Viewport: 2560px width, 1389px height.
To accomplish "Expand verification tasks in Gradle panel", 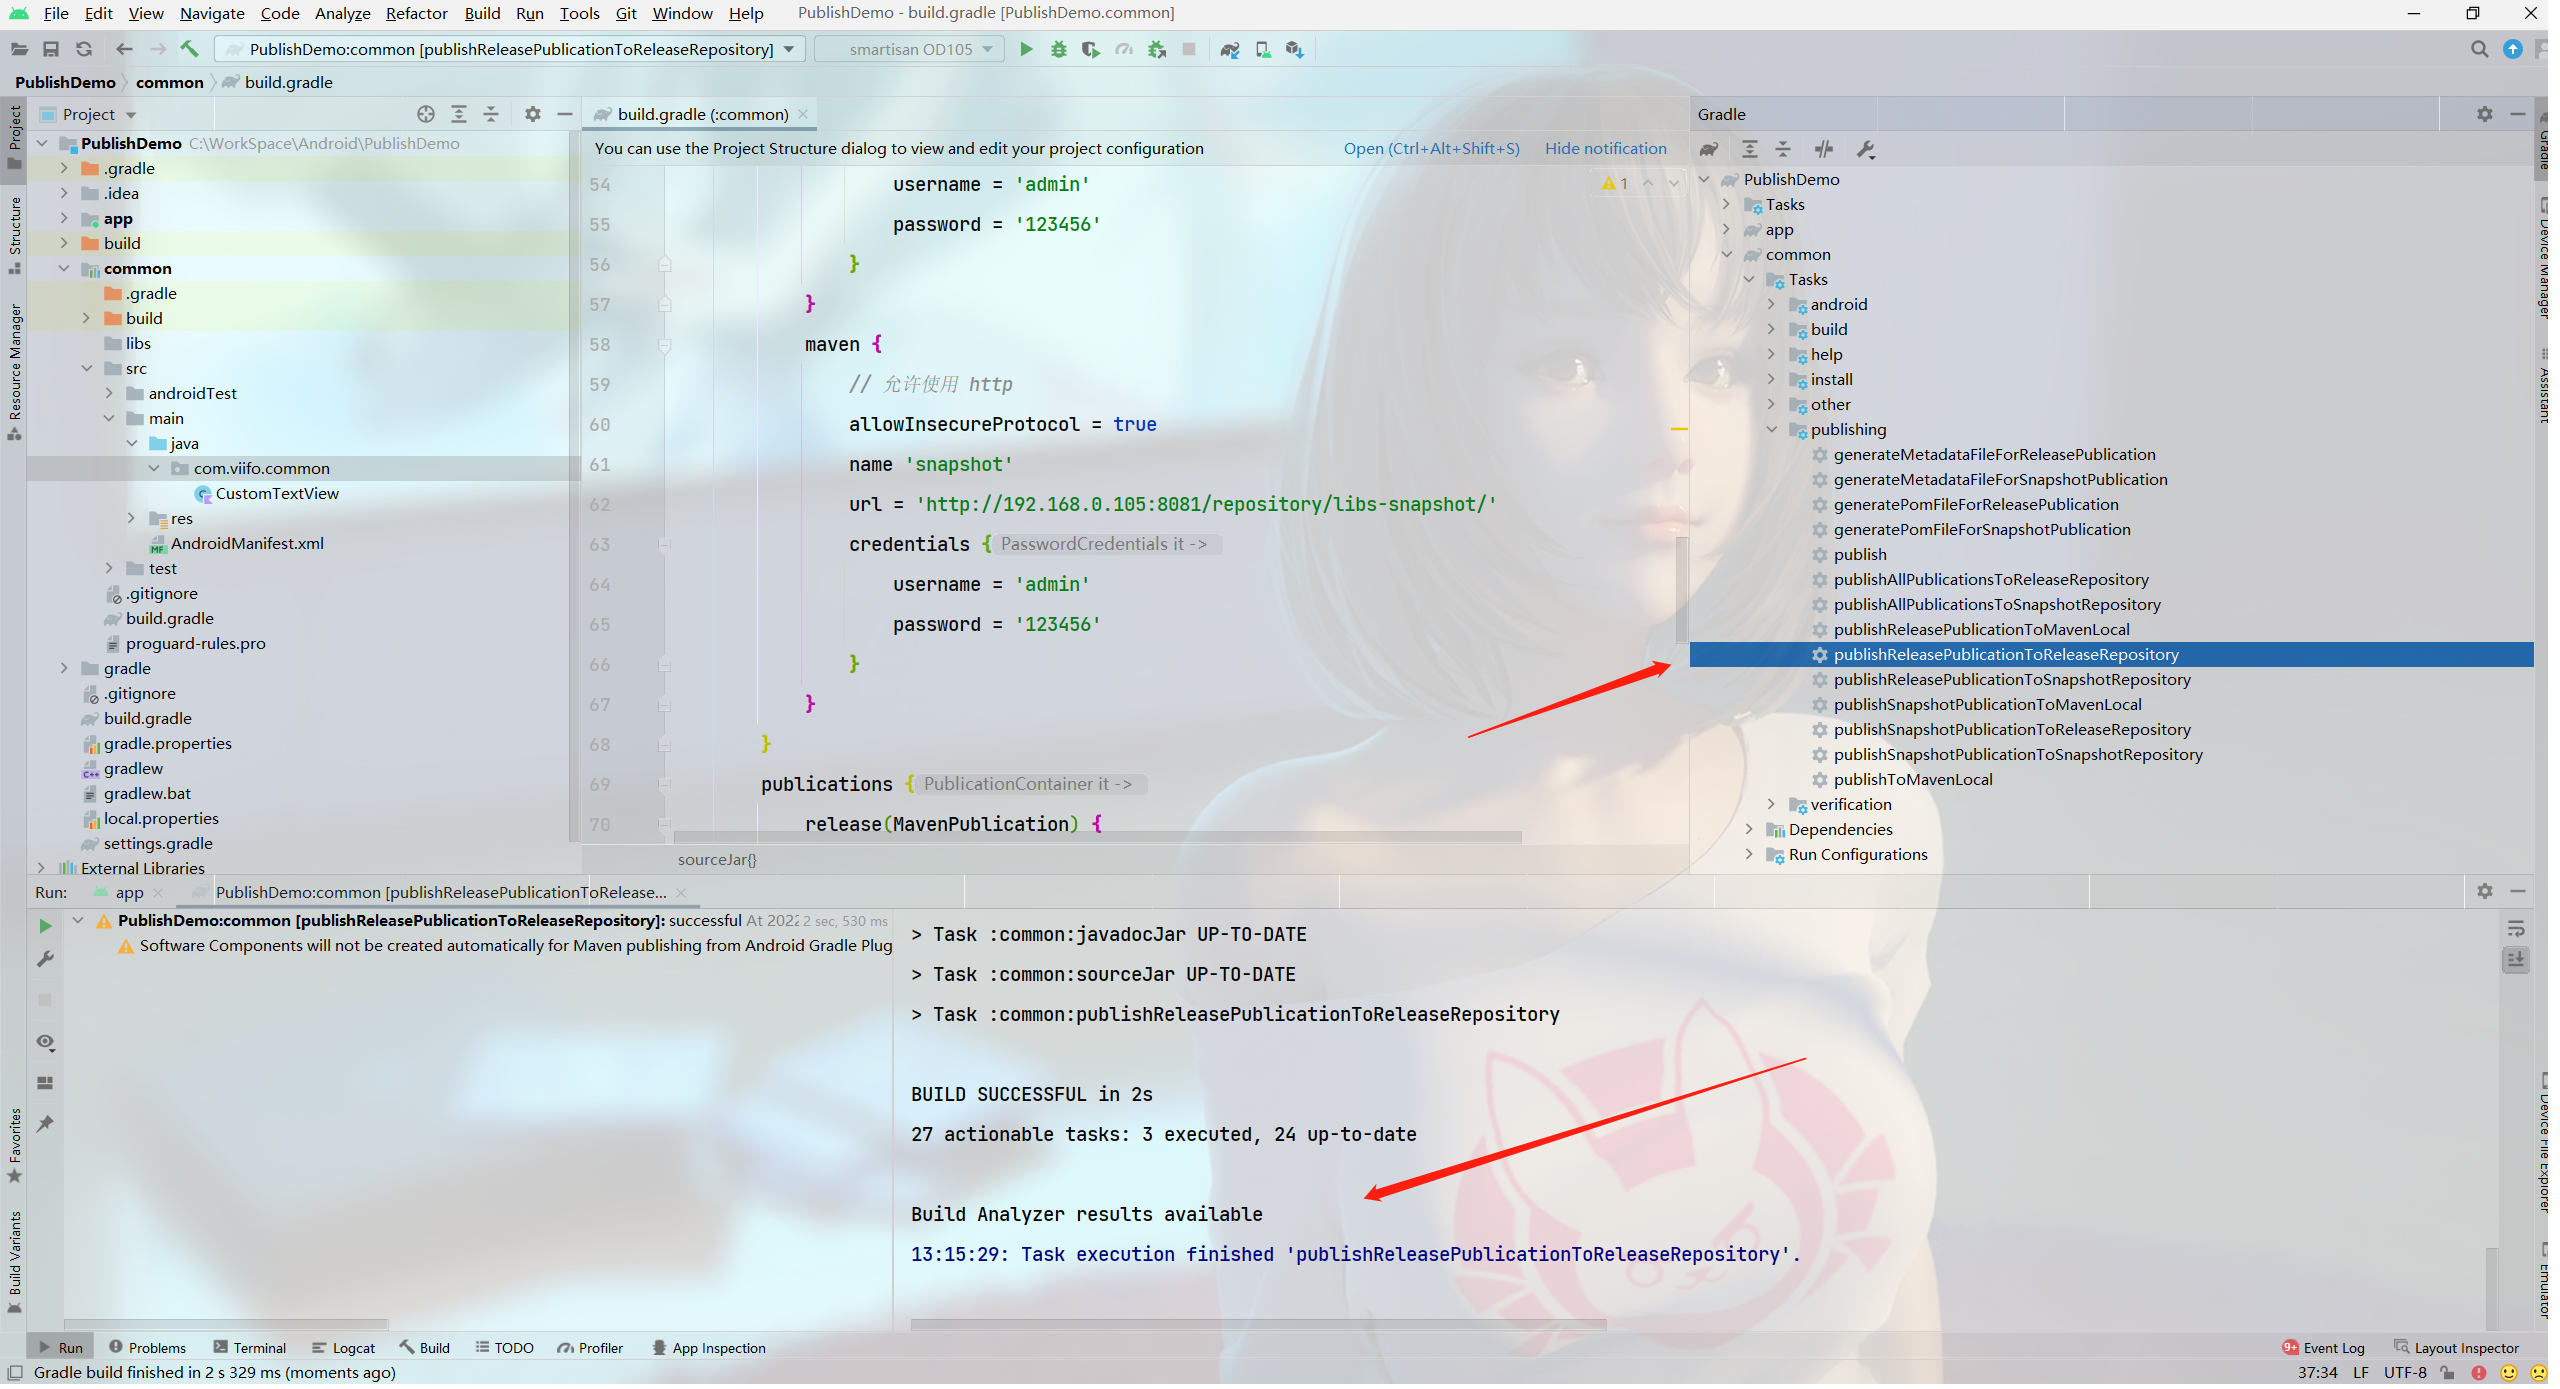I will 1771,804.
